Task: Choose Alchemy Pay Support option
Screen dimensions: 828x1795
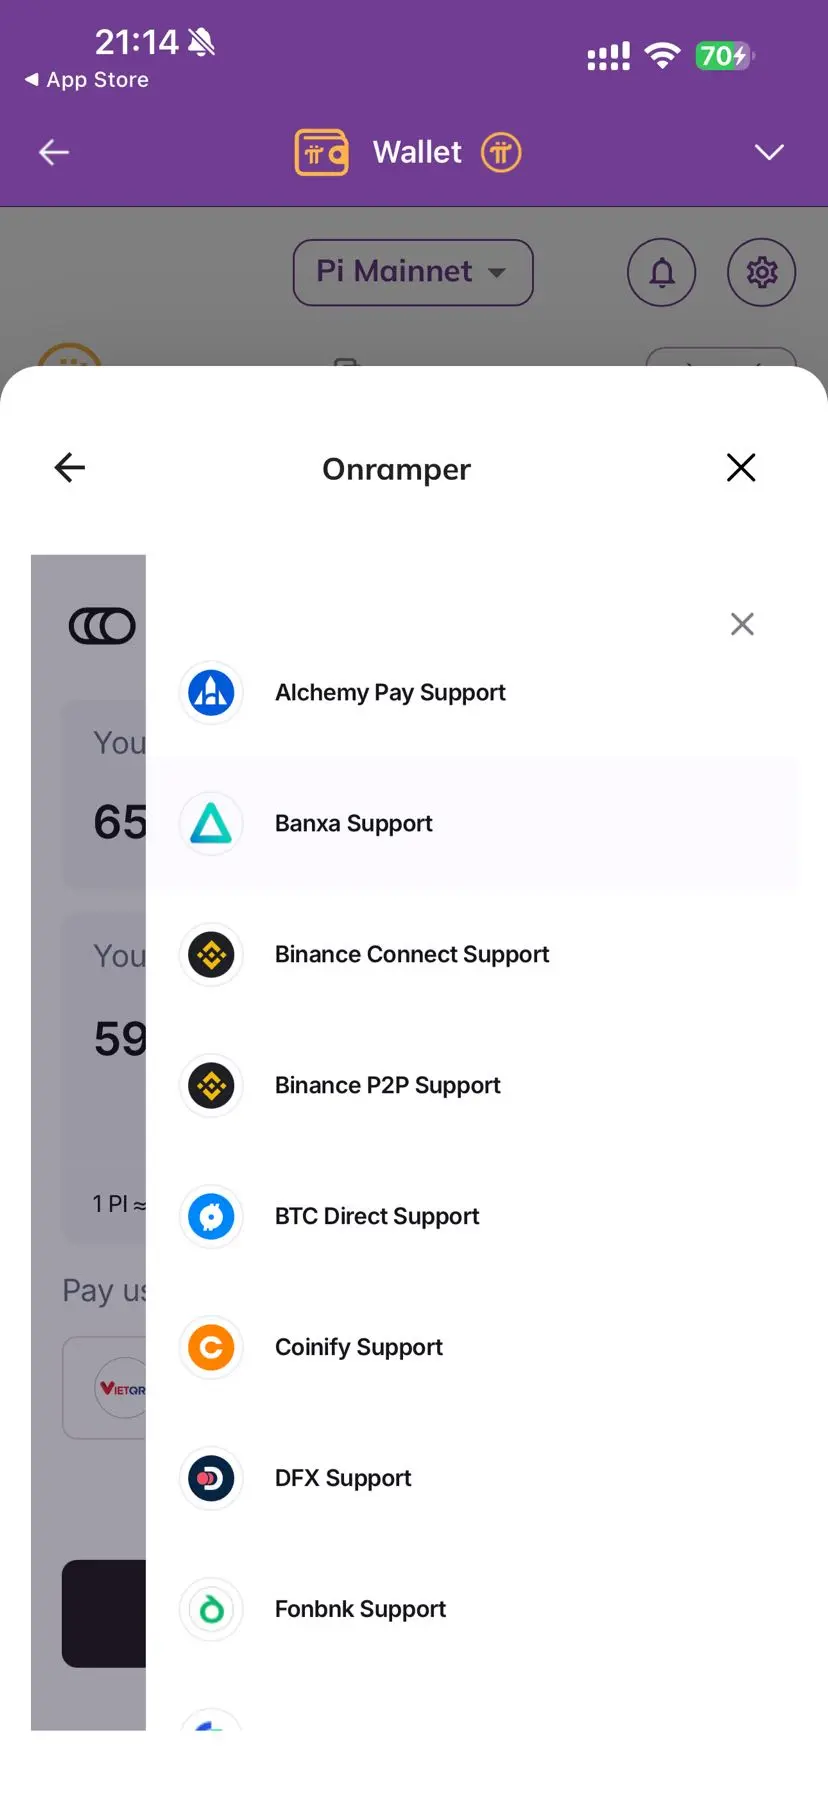Action: (x=478, y=692)
